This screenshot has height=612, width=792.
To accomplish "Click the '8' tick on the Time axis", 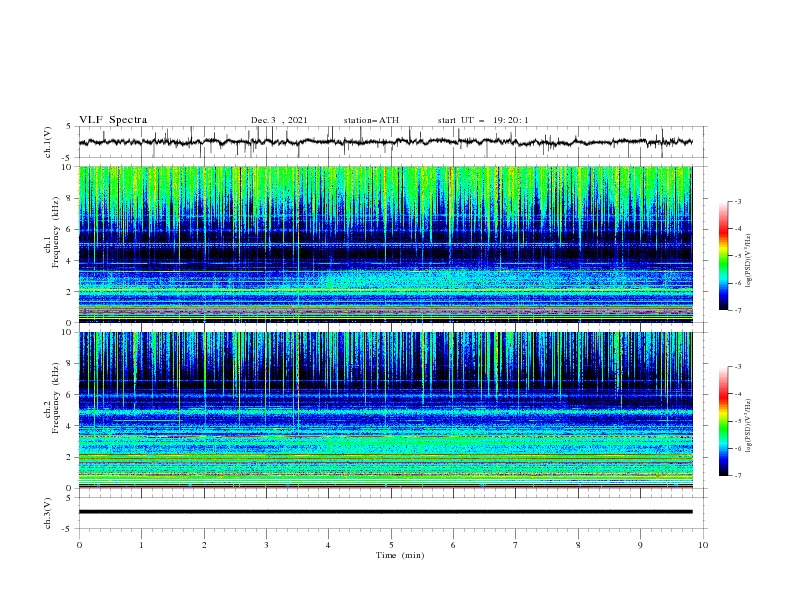I will pos(578,546).
